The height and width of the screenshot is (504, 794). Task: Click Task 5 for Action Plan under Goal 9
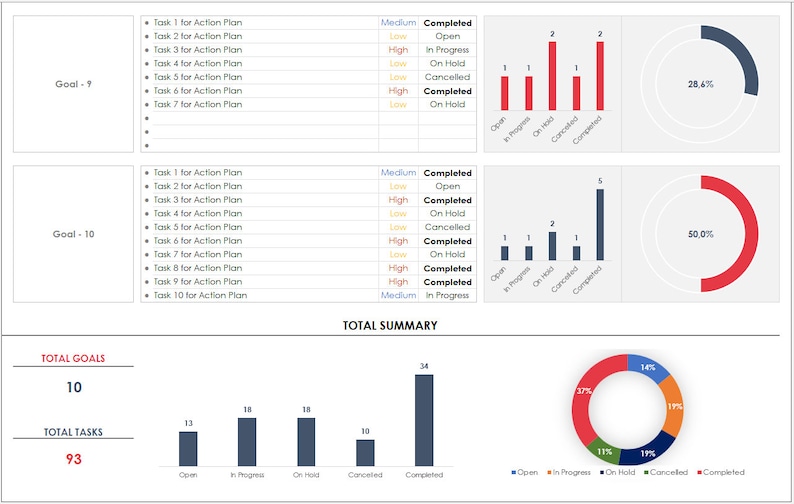[198, 77]
